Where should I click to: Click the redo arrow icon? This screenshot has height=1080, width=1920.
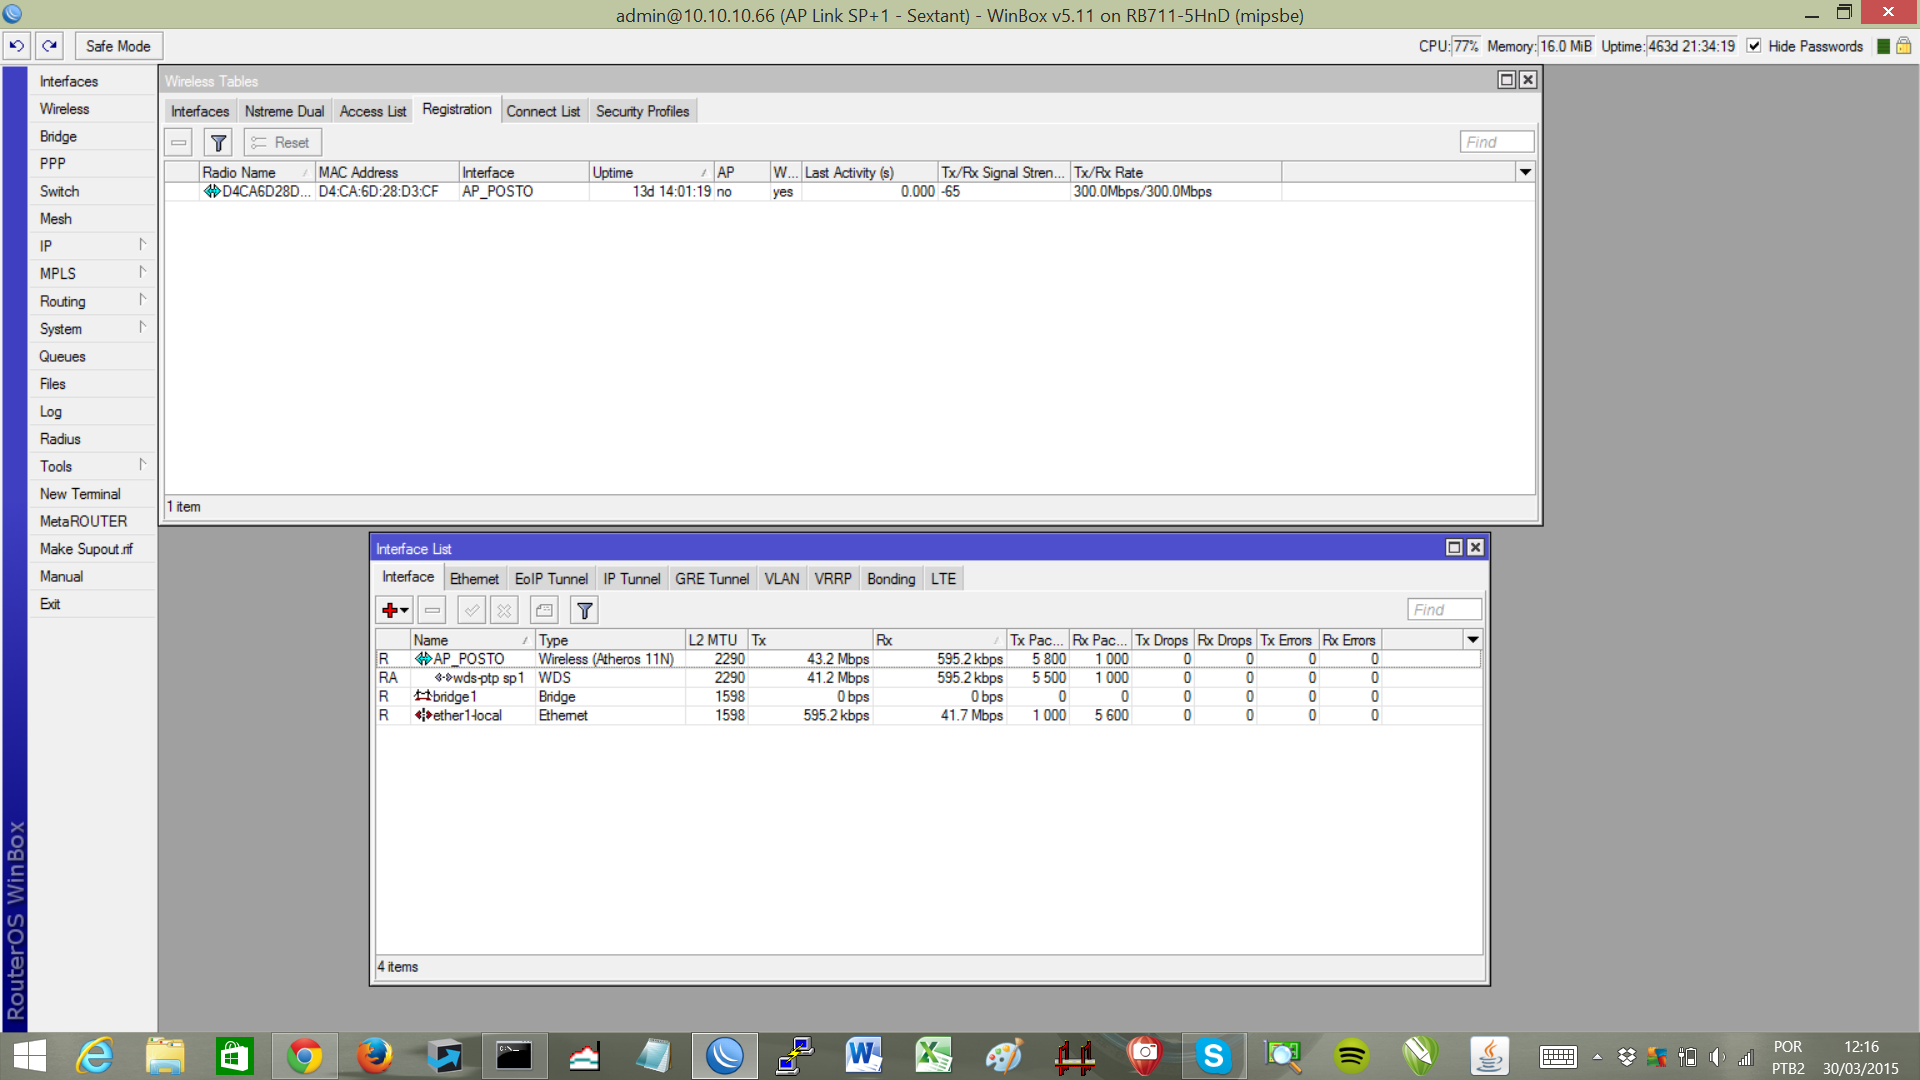tap(50, 46)
